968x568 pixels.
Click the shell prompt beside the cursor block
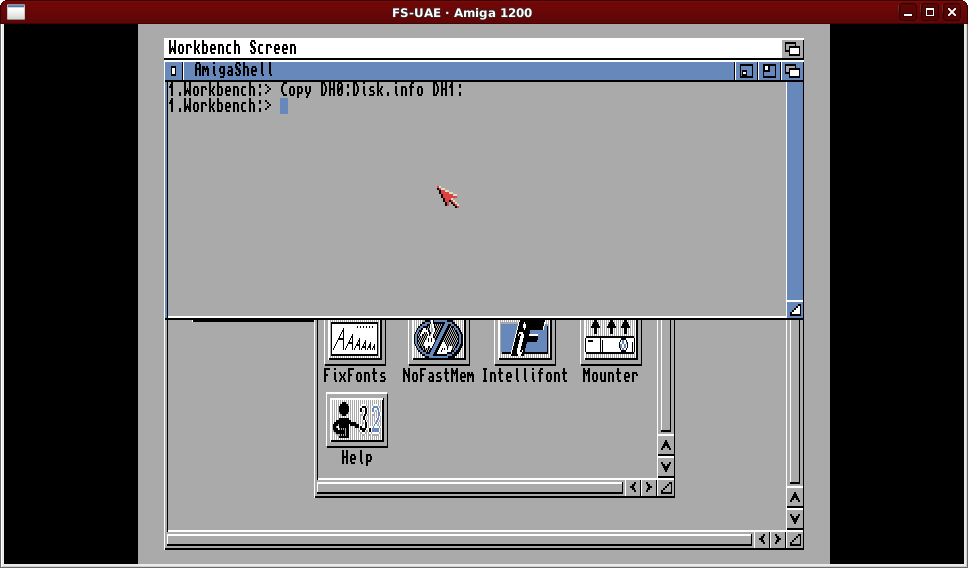[x=220, y=106]
